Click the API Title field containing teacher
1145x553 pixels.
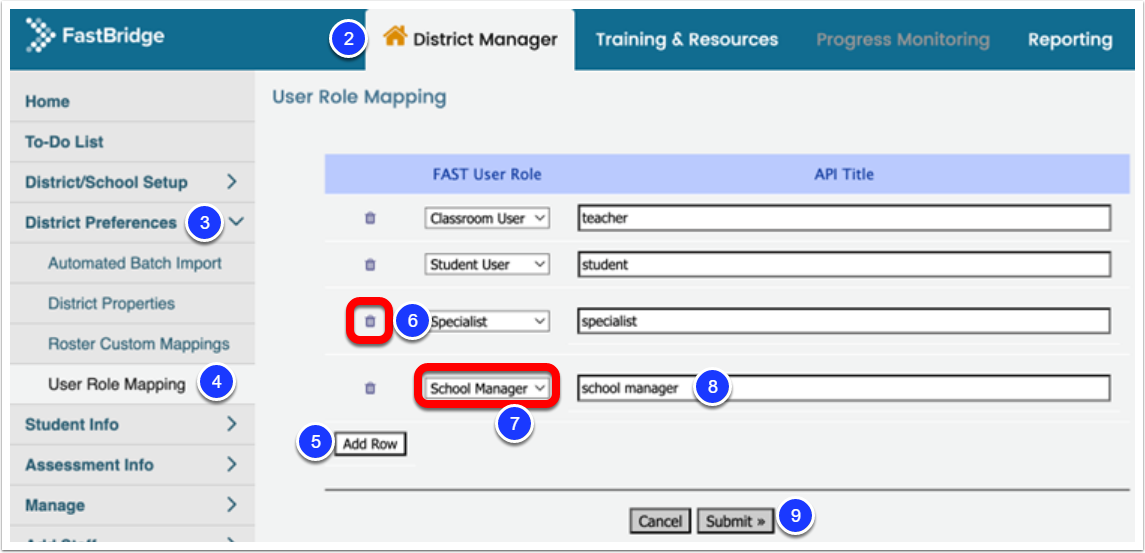point(844,218)
